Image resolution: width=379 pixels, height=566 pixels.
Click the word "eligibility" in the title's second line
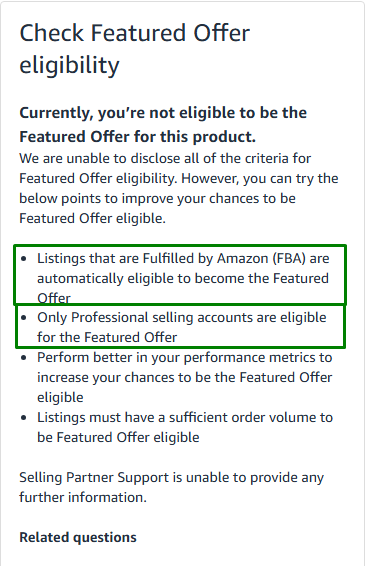tap(69, 66)
